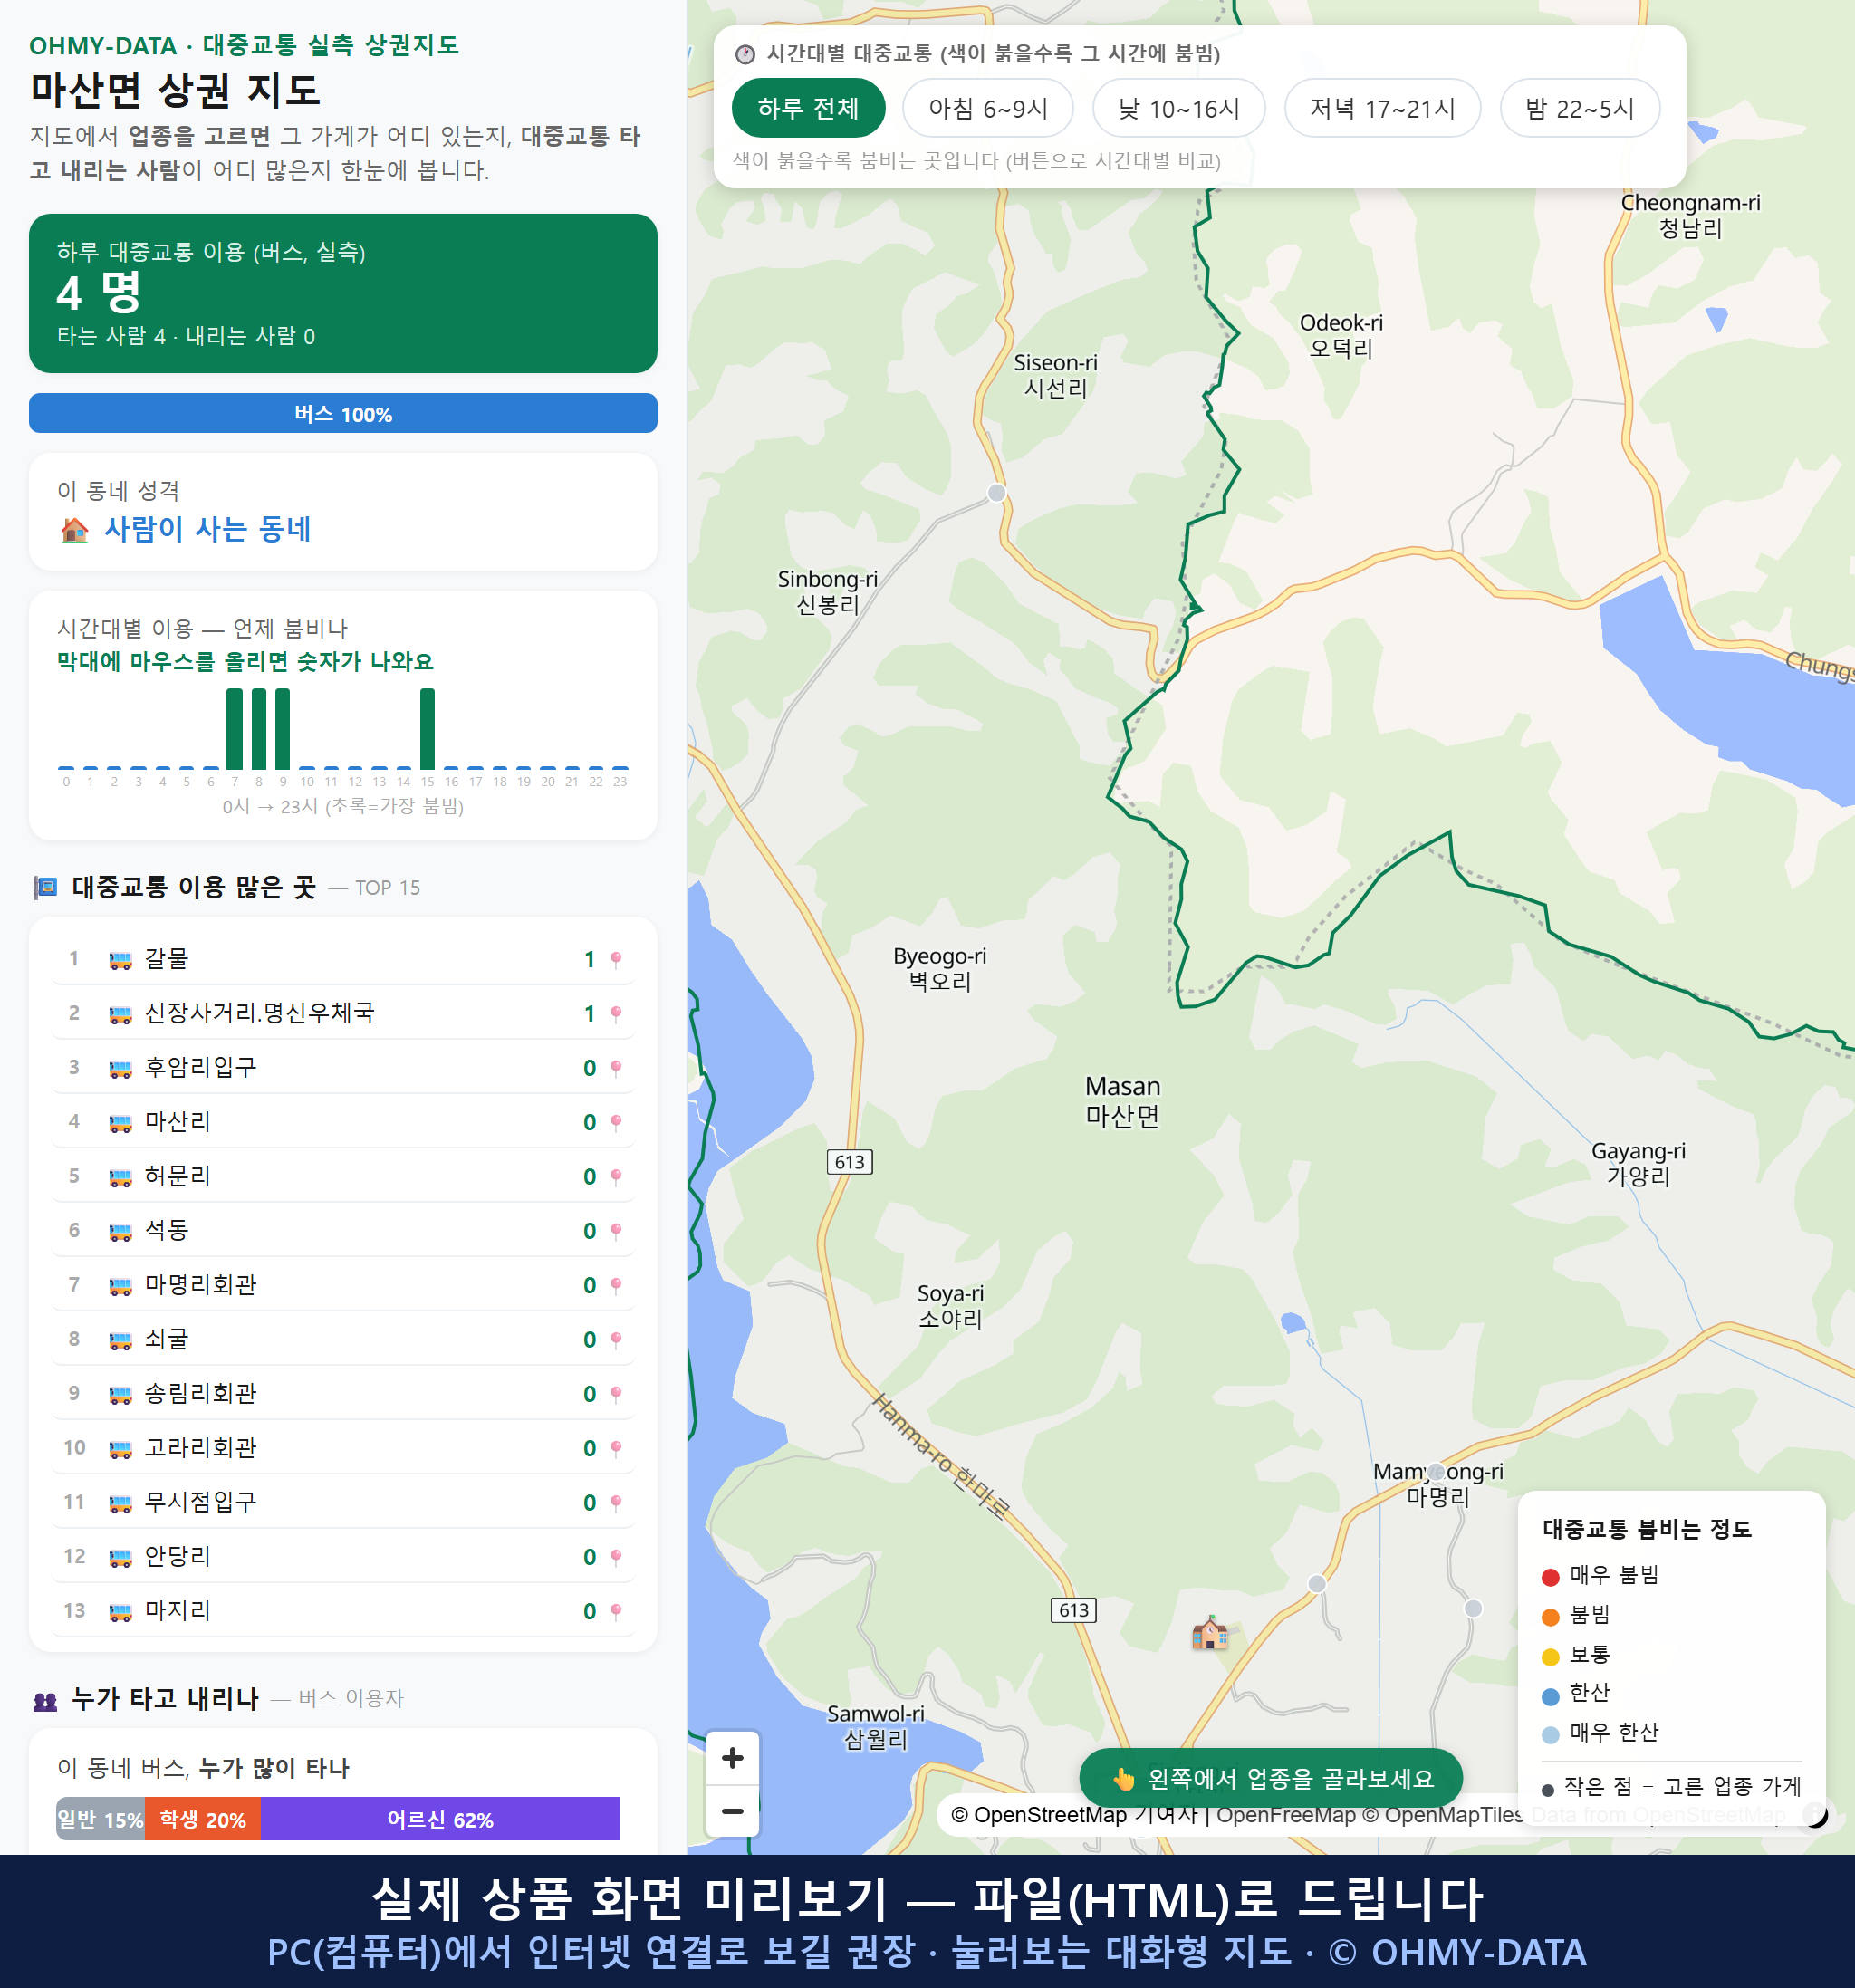Click the 한산 blue legend dot
Screen dimensions: 1855x1988
click(x=1550, y=1696)
